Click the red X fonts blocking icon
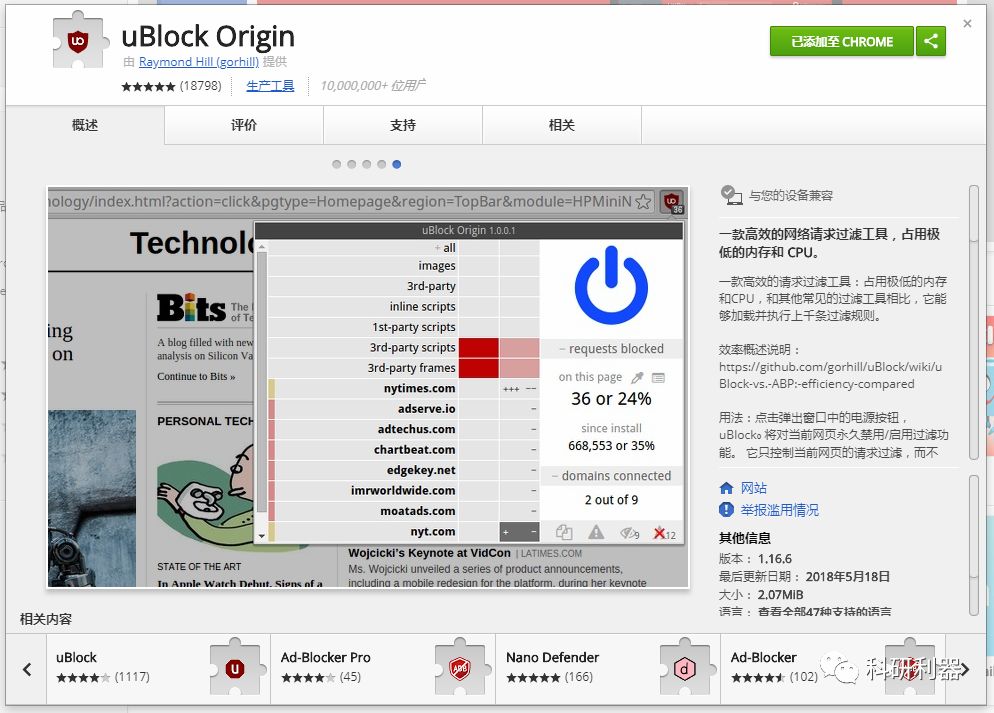The width and height of the screenshot is (994, 713). pos(664,533)
